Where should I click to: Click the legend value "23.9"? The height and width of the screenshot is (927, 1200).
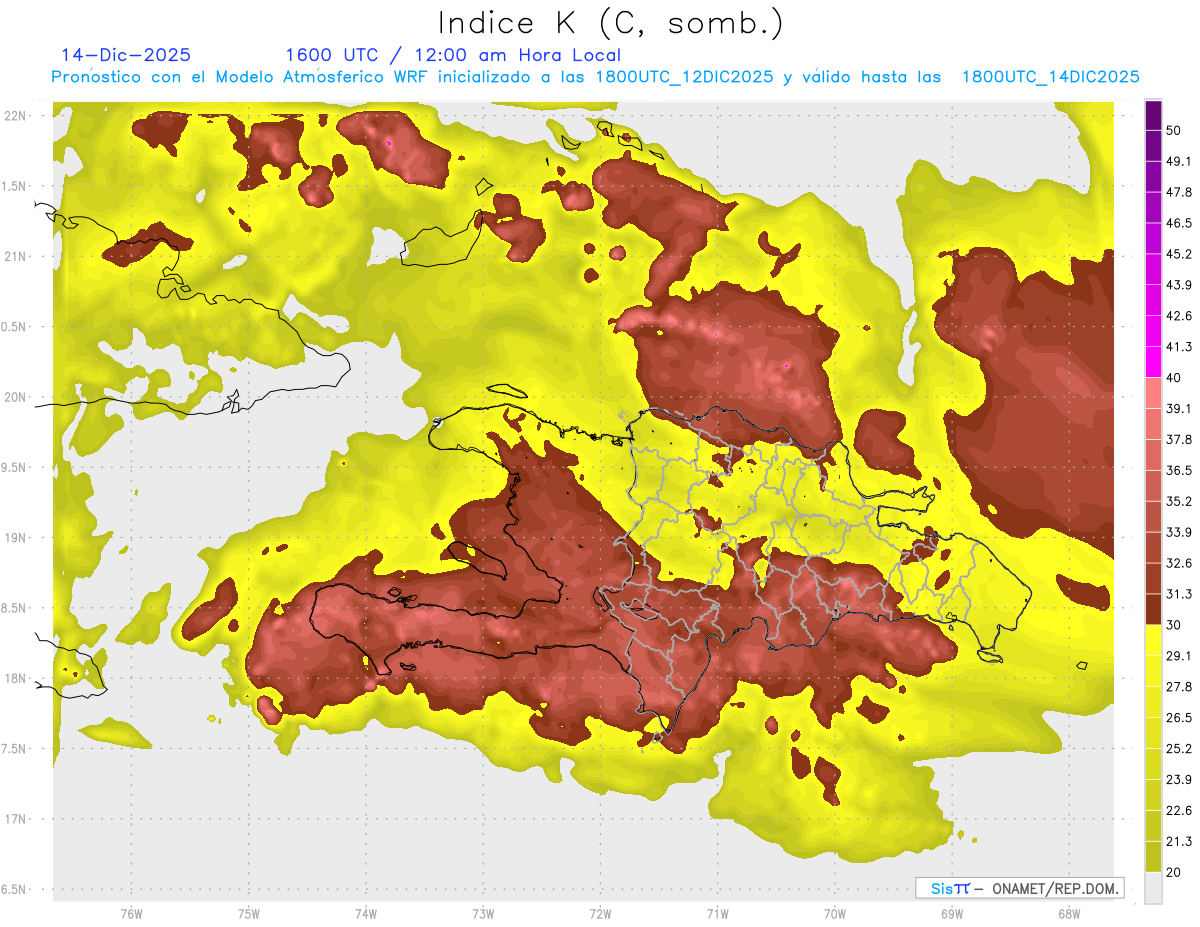click(x=1178, y=779)
